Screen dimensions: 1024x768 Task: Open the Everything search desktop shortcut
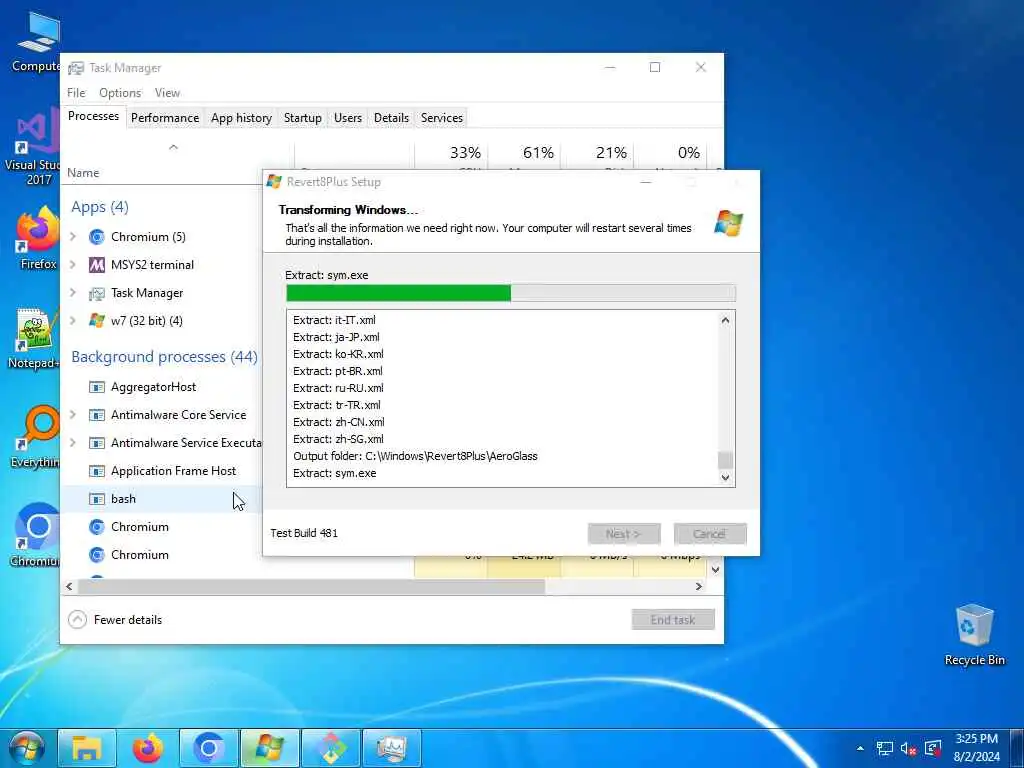(36, 436)
